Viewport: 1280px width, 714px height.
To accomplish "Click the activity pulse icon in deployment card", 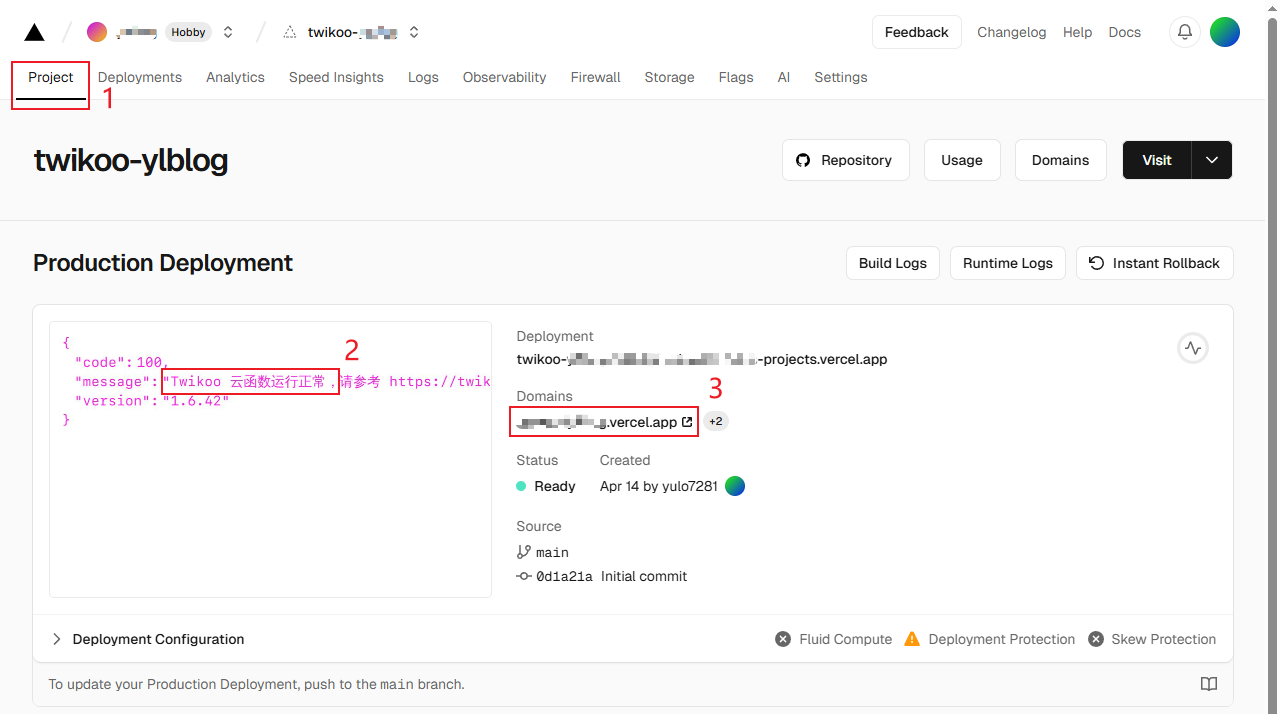I will point(1192,348).
